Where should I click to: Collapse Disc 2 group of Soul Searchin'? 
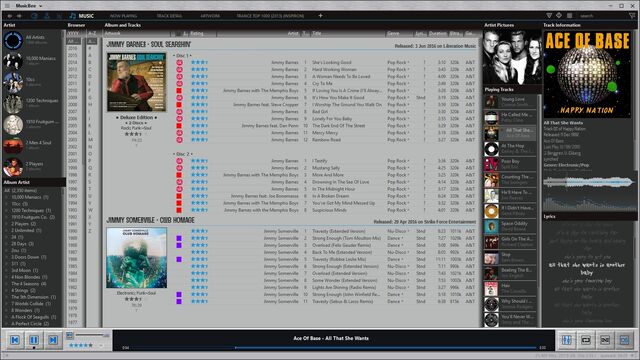coord(182,154)
